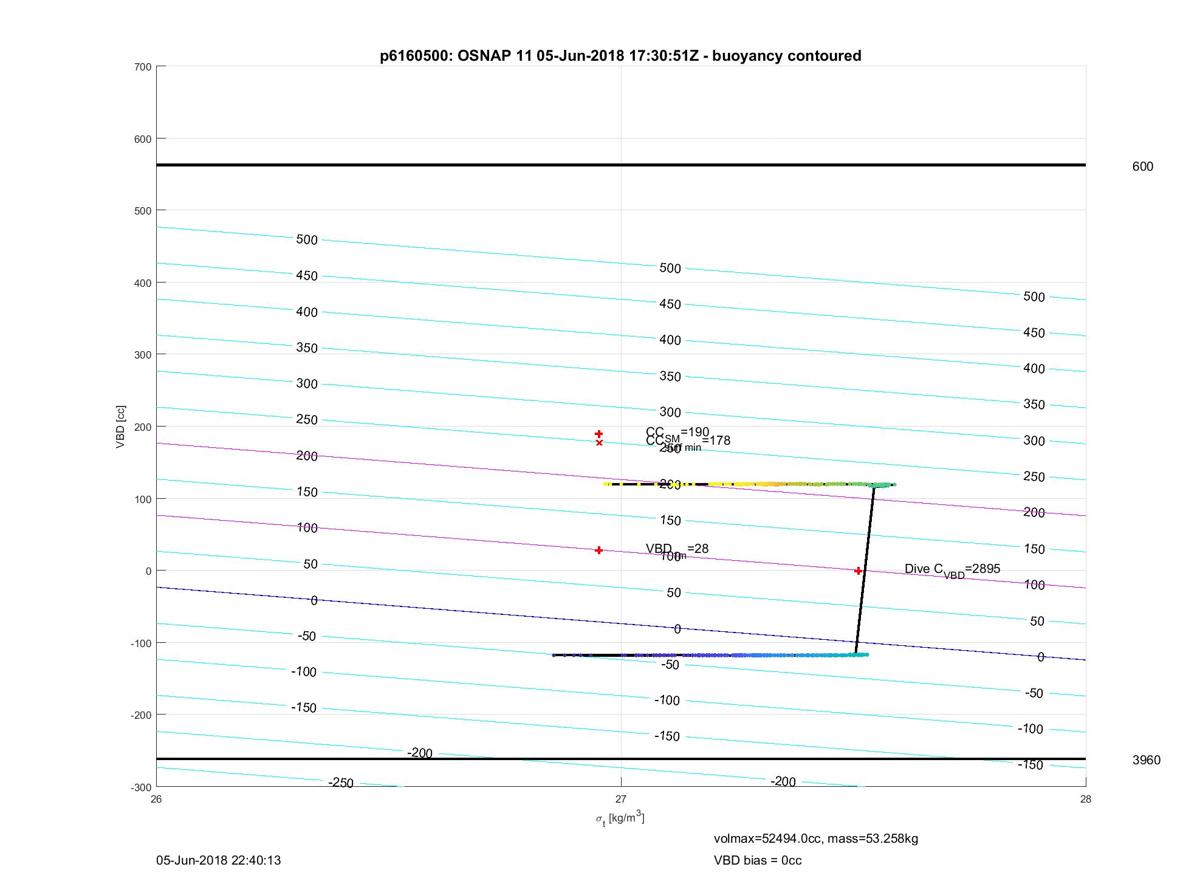The width and height of the screenshot is (1200, 885).
Task: Click the '3960' label right of the plot
Action: tap(1146, 760)
